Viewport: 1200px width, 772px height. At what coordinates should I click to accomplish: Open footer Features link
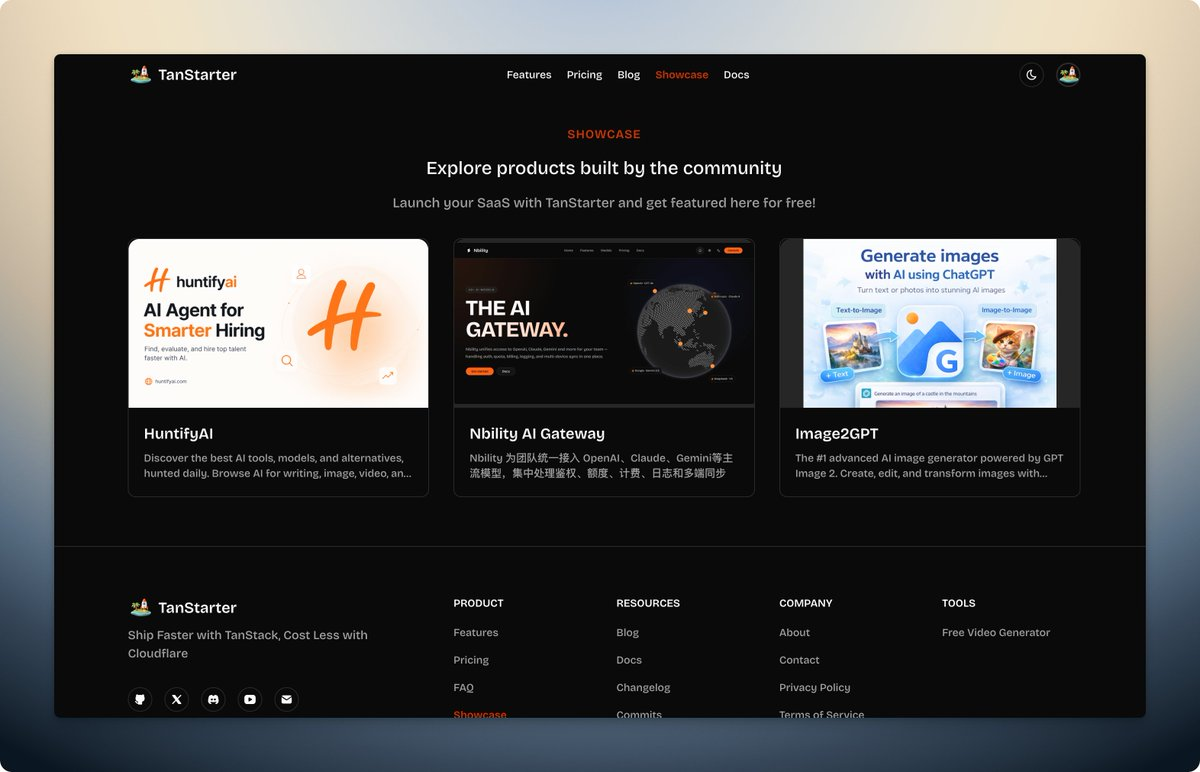point(476,633)
